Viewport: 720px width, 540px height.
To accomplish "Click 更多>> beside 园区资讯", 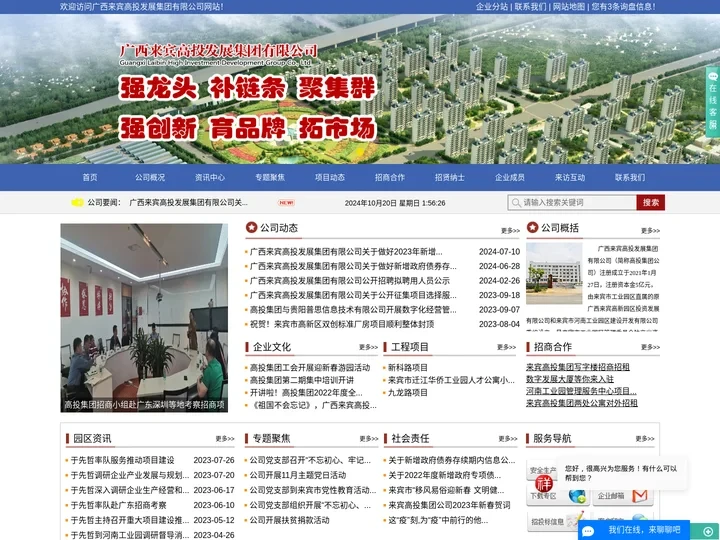I will (x=225, y=439).
